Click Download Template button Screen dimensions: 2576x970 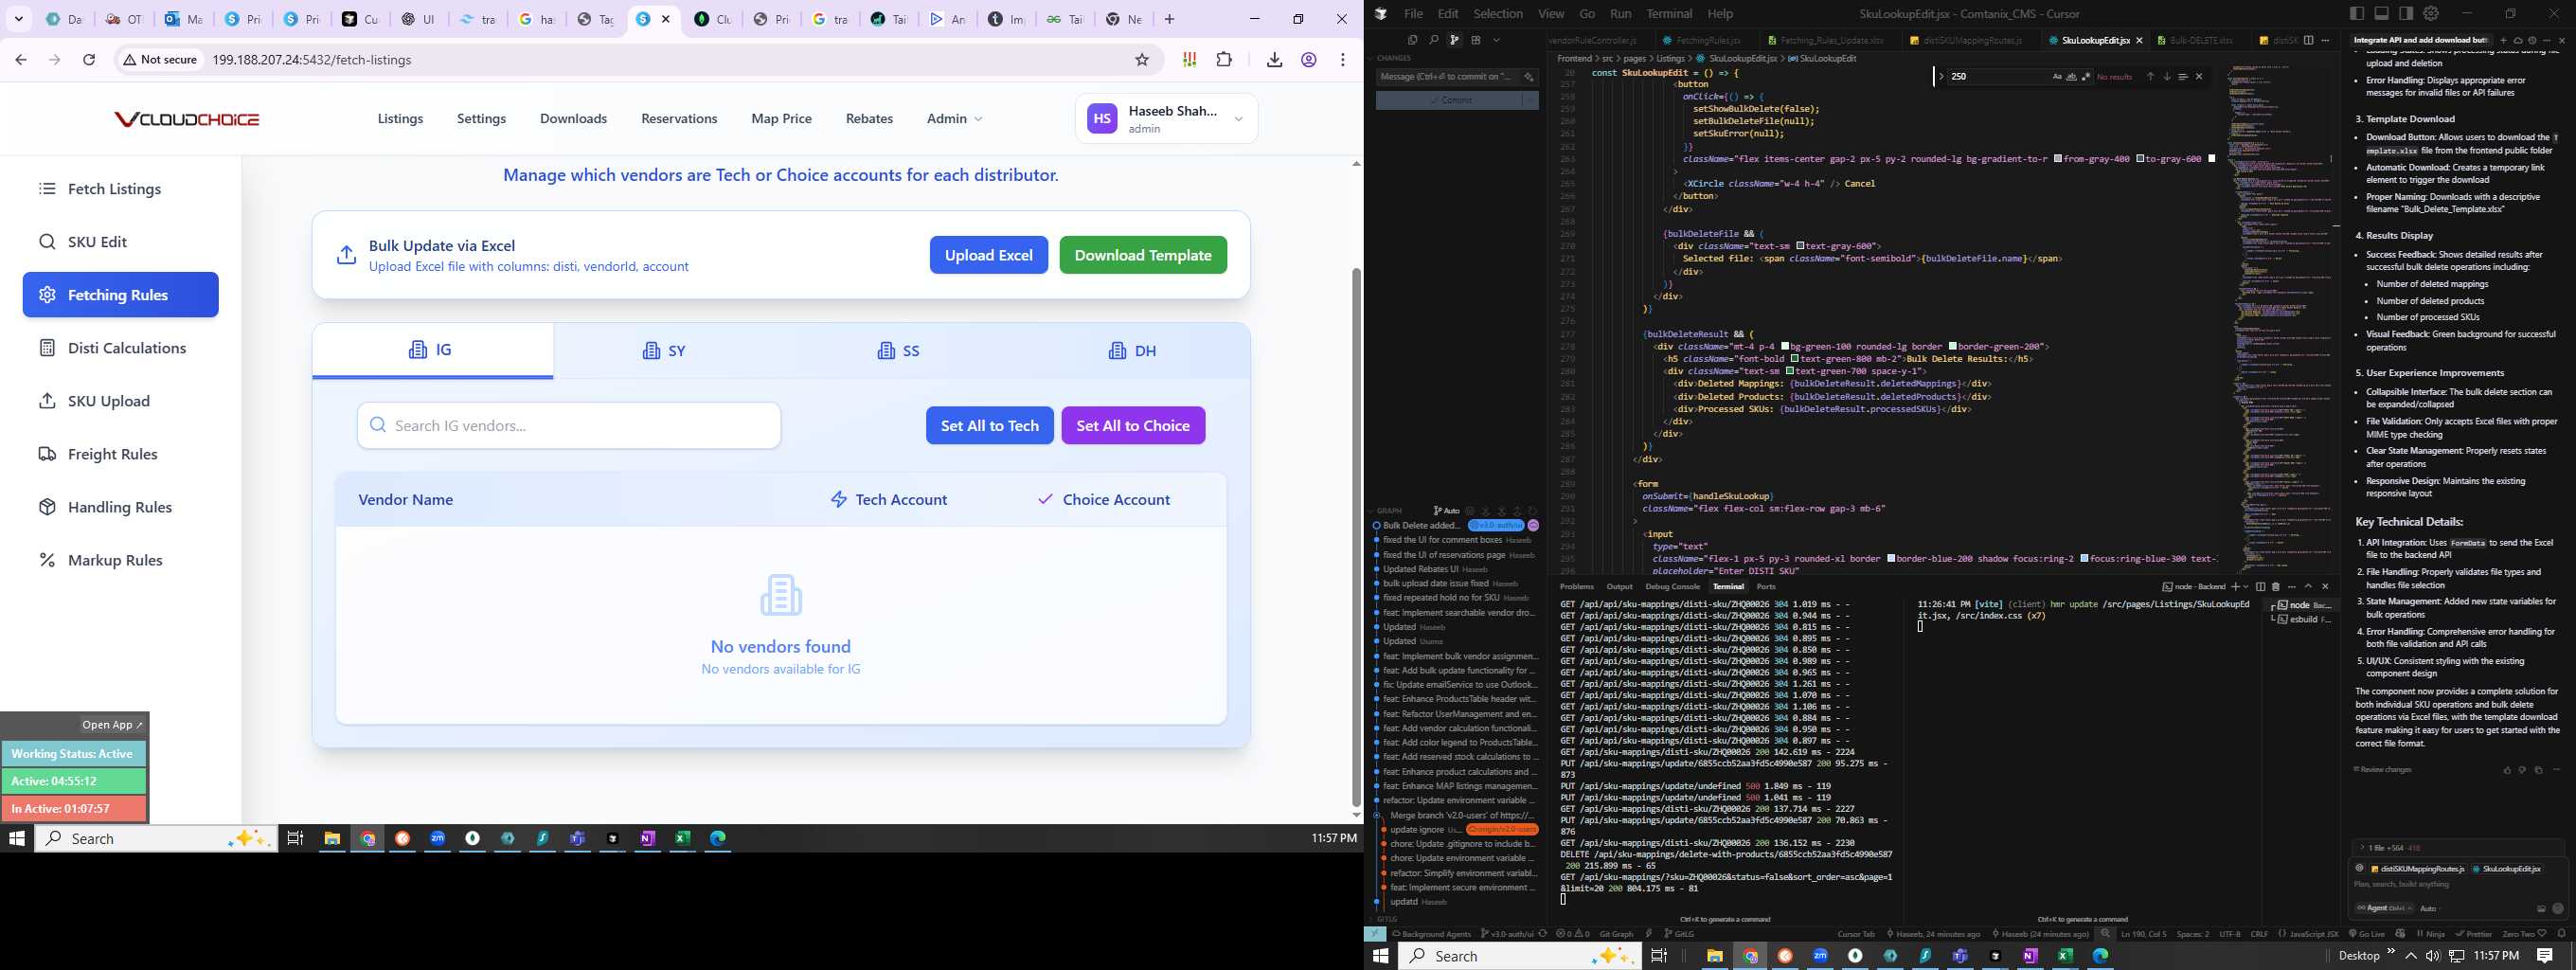[x=1143, y=255]
